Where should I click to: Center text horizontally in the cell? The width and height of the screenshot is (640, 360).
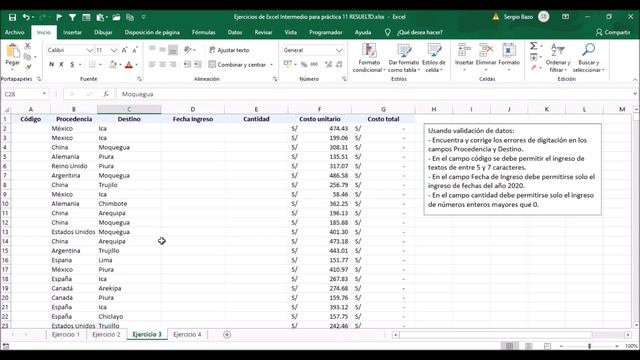[x=162, y=64]
